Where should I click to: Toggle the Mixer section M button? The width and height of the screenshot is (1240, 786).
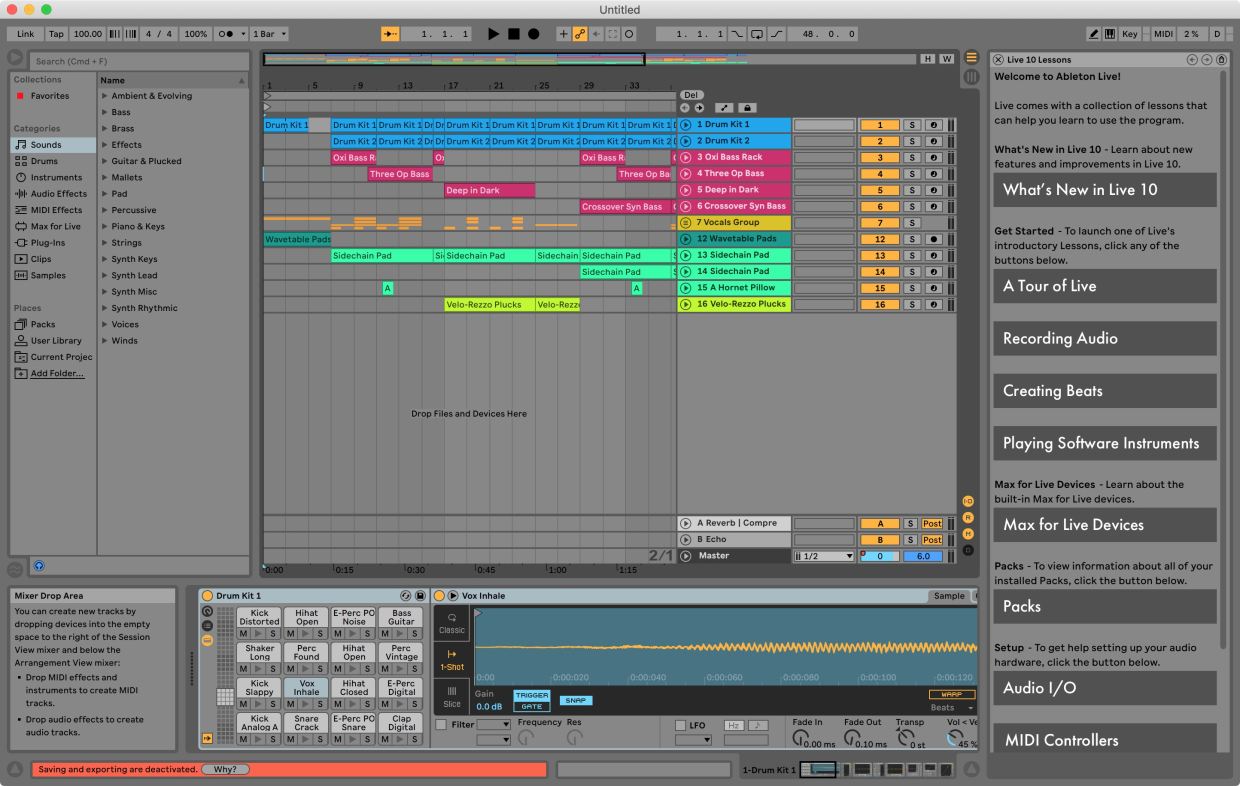tap(968, 533)
